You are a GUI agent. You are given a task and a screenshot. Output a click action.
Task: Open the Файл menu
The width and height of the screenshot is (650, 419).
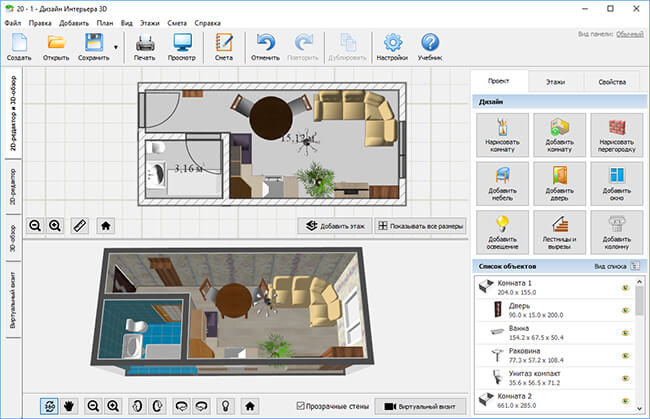(13, 23)
